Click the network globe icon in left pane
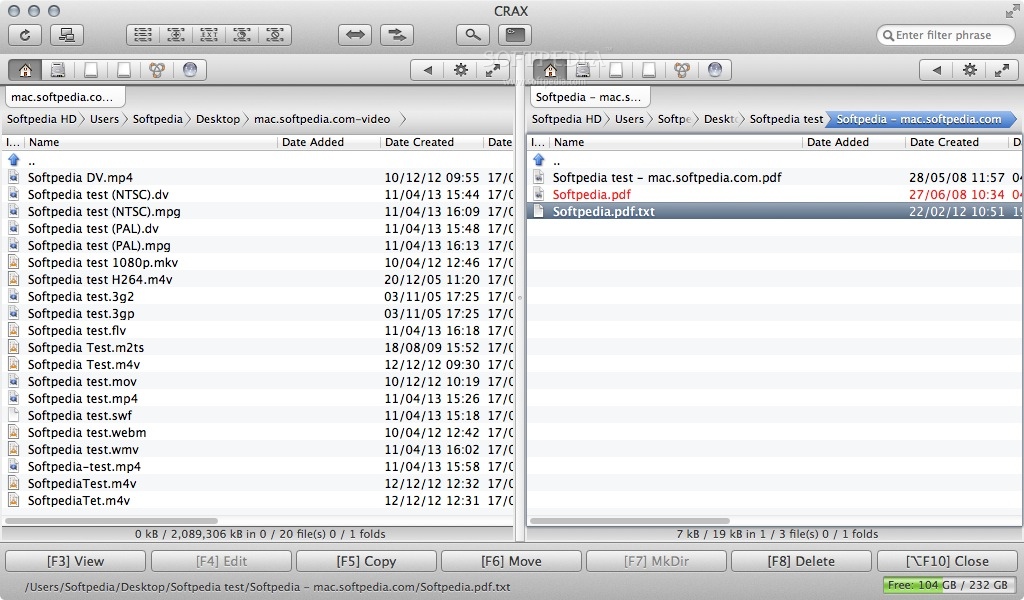 (190, 70)
